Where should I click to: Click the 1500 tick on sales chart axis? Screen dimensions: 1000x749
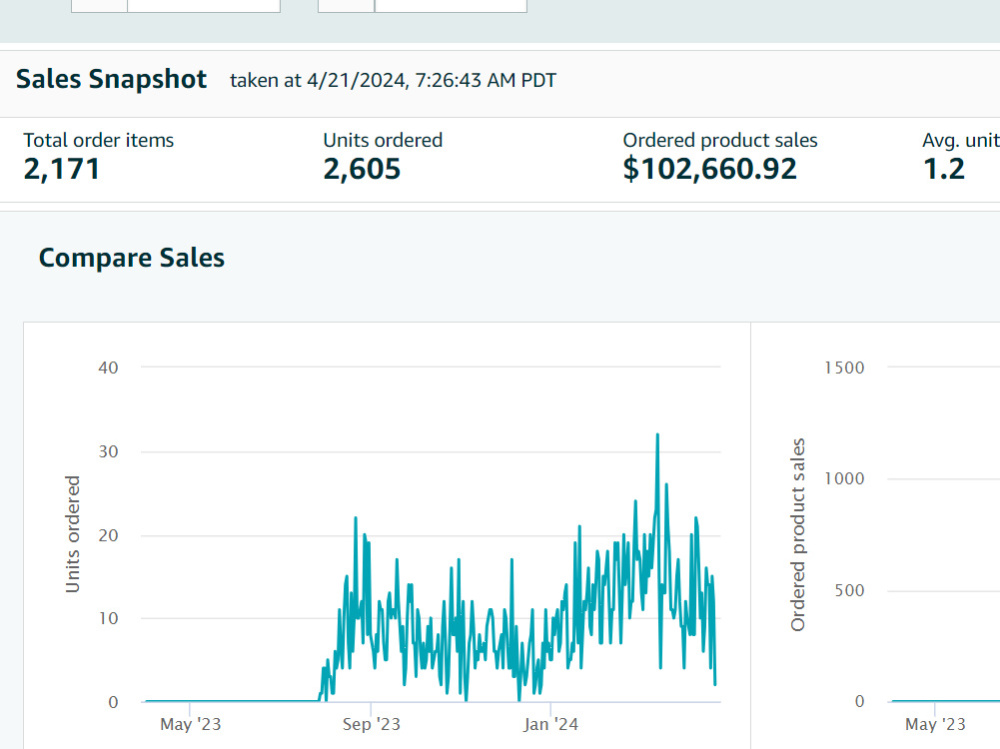point(844,367)
